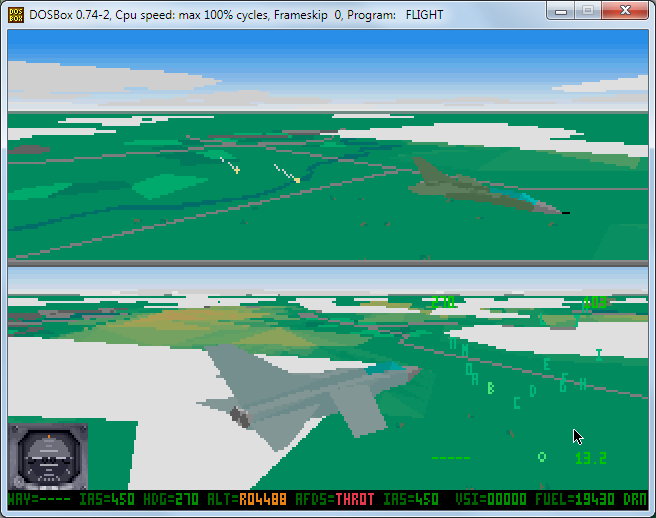Click the WAY=---- status readout

[39, 499]
